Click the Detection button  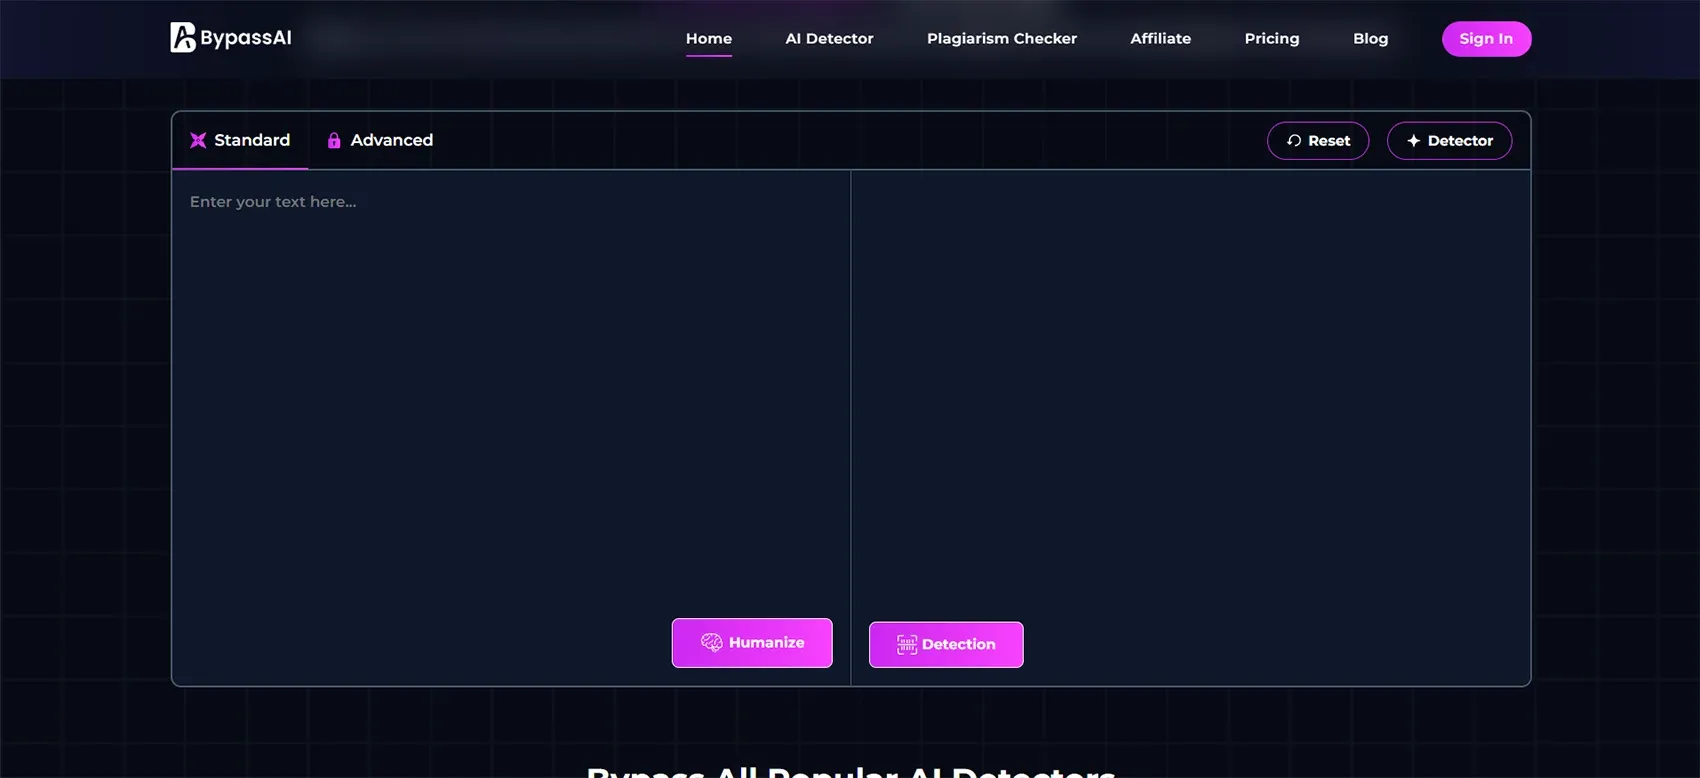(946, 645)
